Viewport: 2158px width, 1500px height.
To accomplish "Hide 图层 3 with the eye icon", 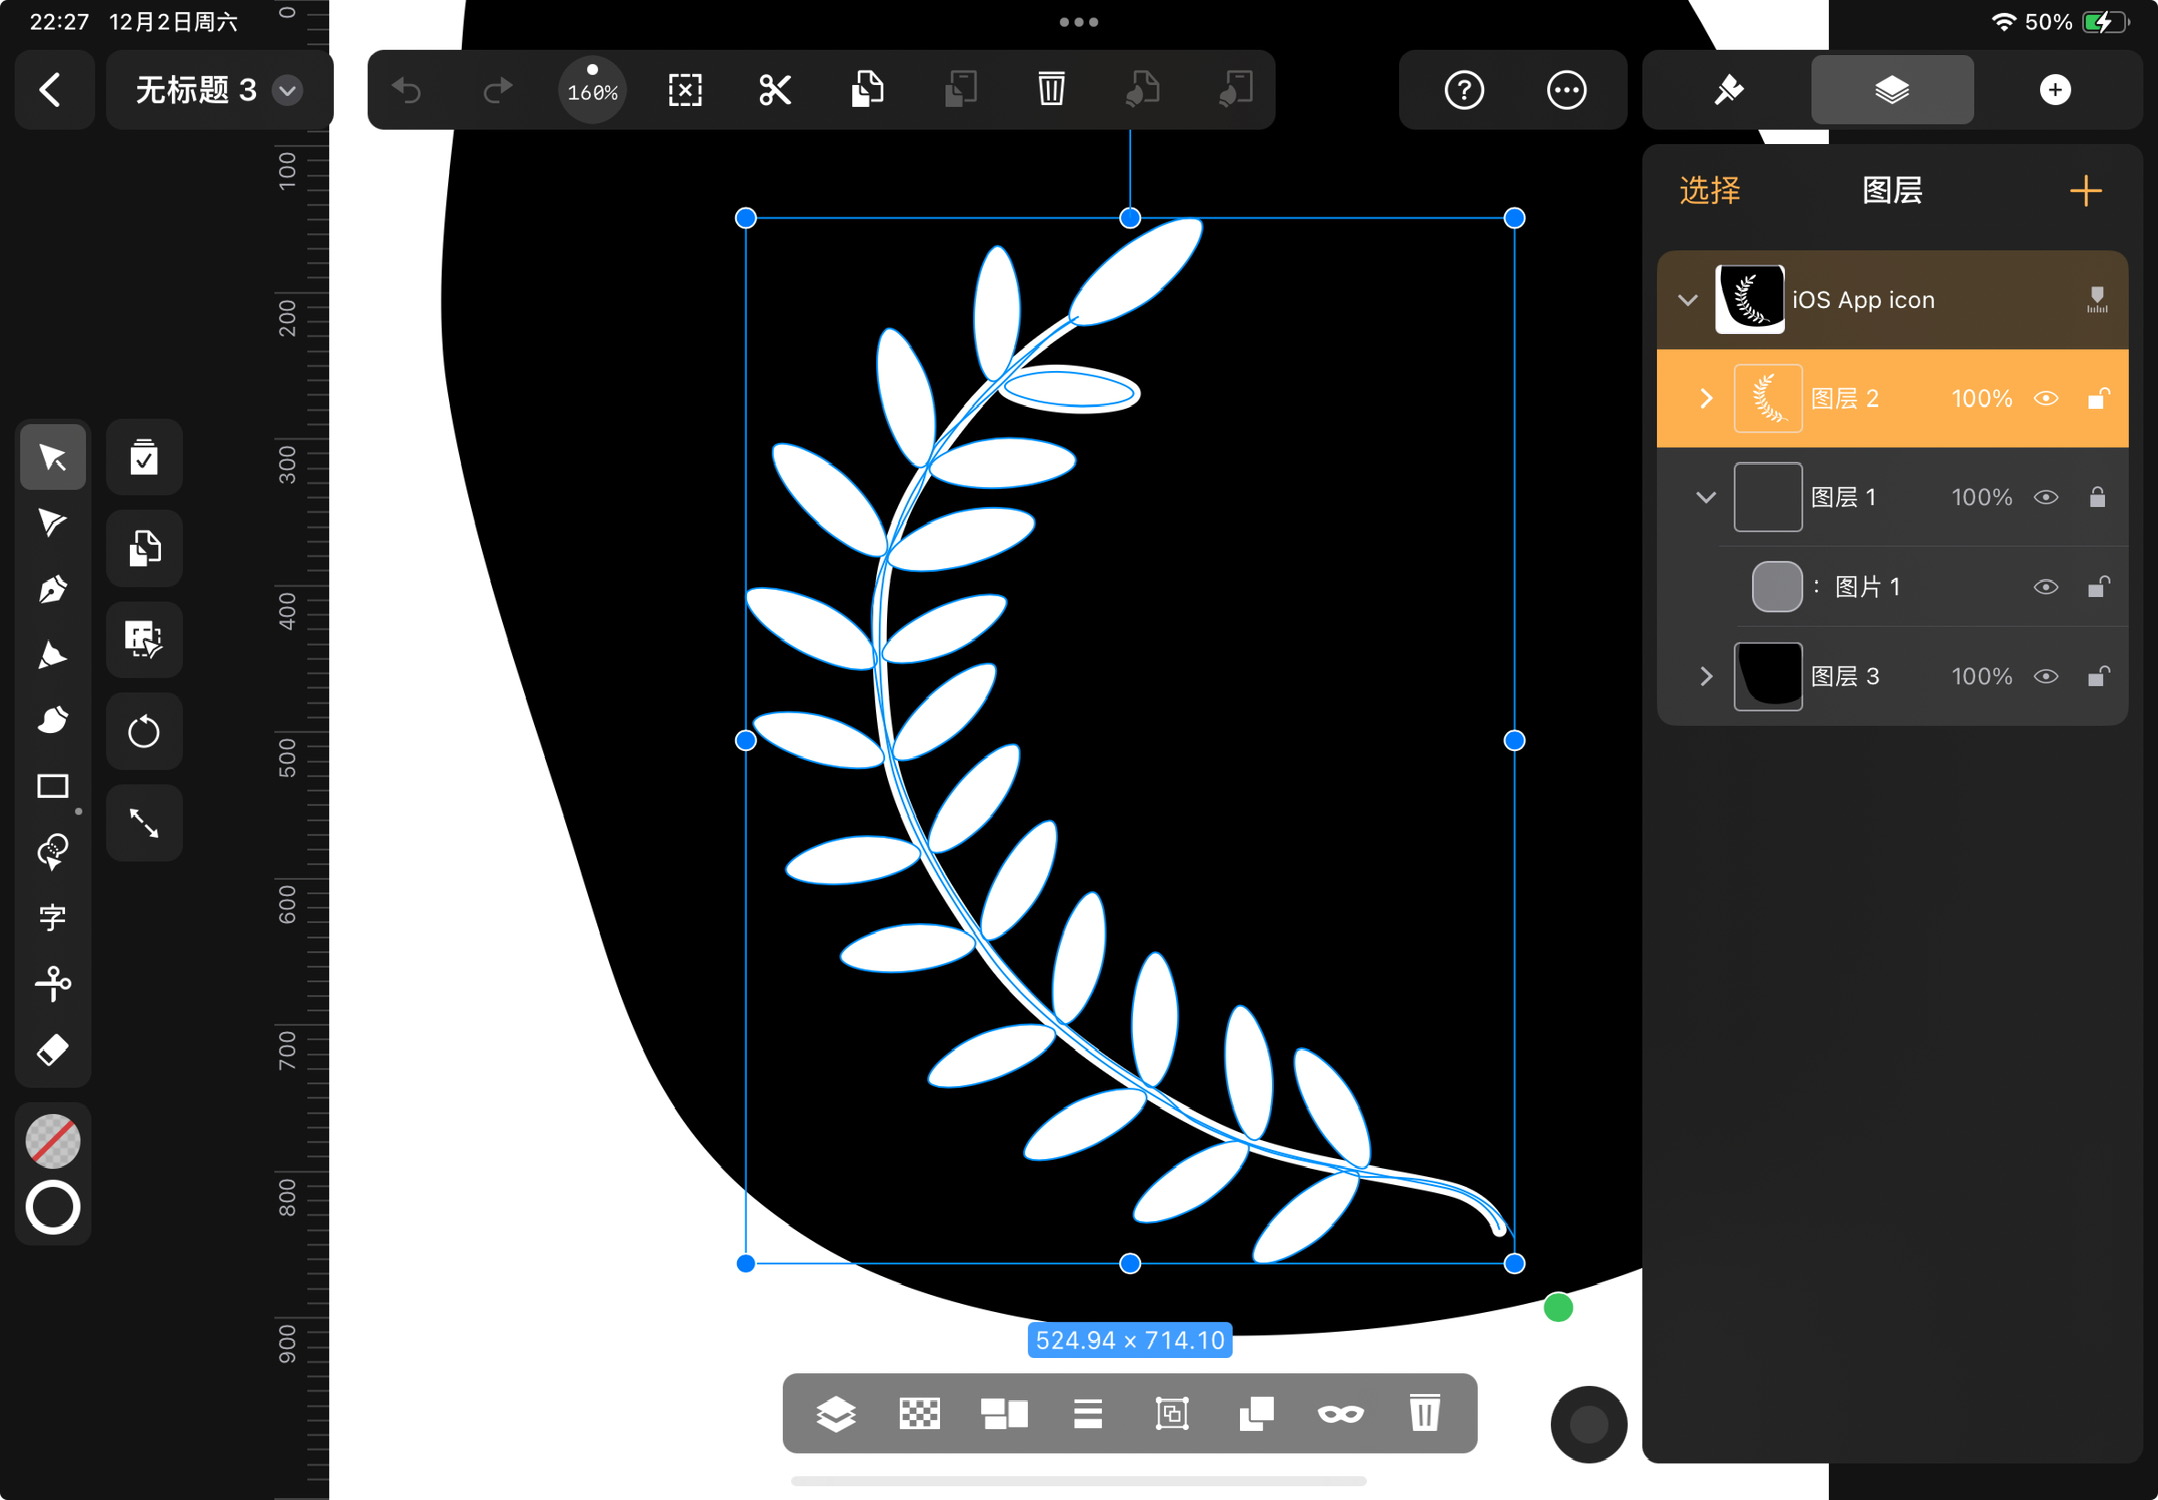I will pyautogui.click(x=2046, y=676).
